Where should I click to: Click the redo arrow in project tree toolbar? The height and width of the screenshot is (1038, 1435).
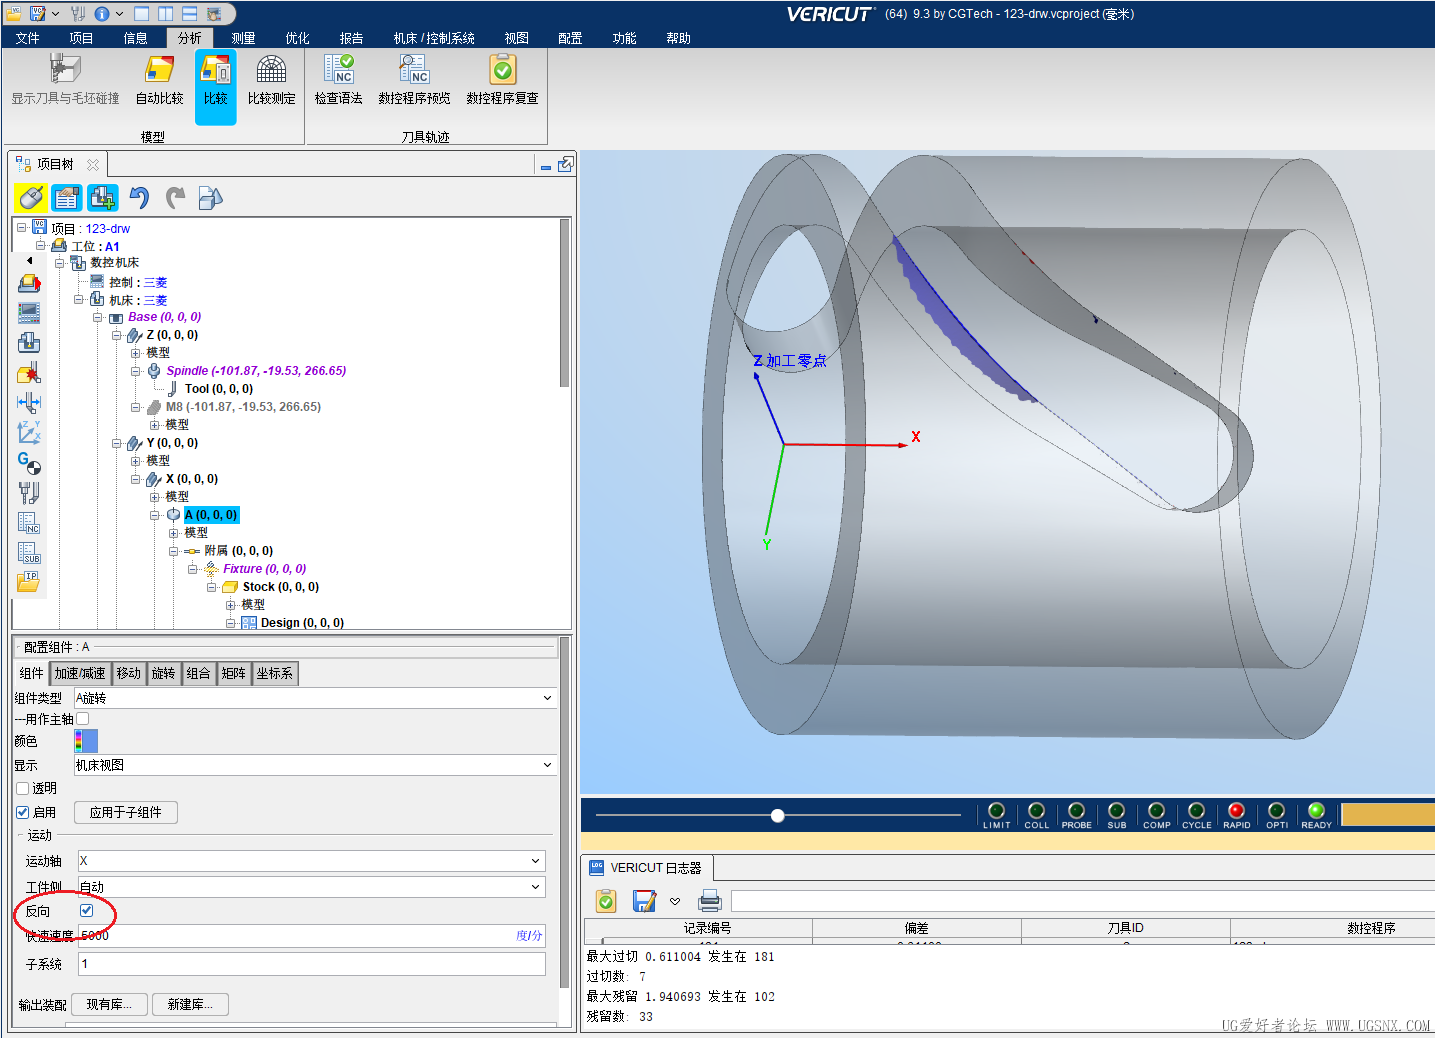pyautogui.click(x=175, y=198)
